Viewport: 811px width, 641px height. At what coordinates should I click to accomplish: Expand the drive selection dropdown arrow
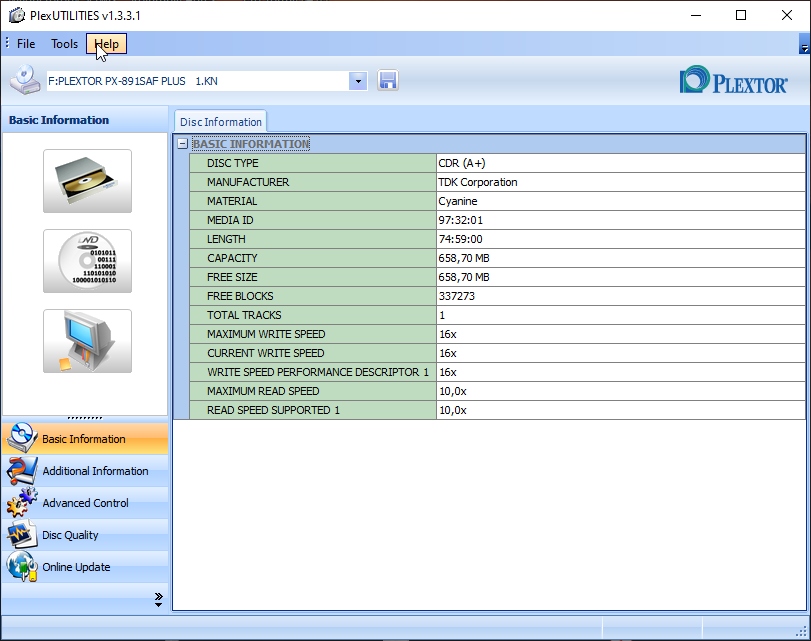358,81
